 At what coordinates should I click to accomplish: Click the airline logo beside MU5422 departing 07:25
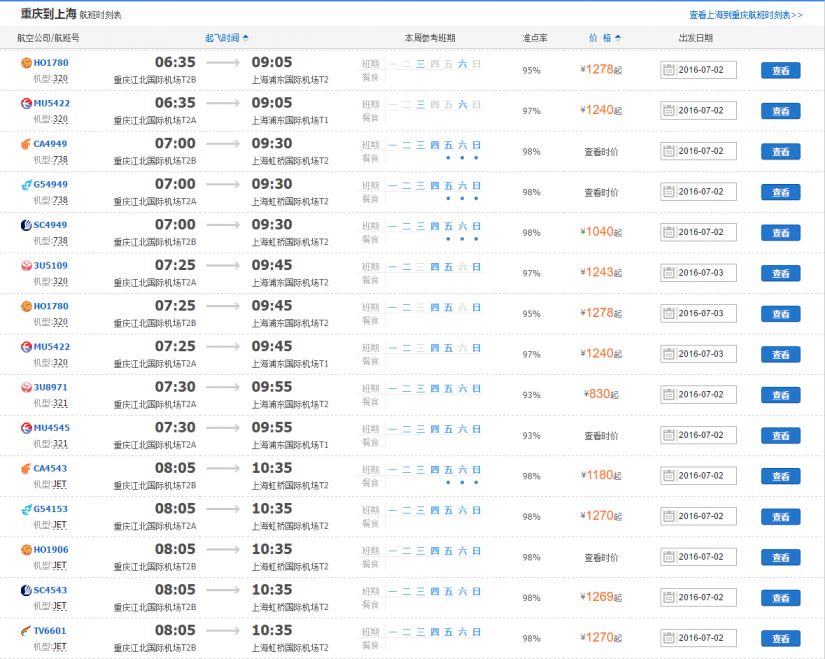26,347
